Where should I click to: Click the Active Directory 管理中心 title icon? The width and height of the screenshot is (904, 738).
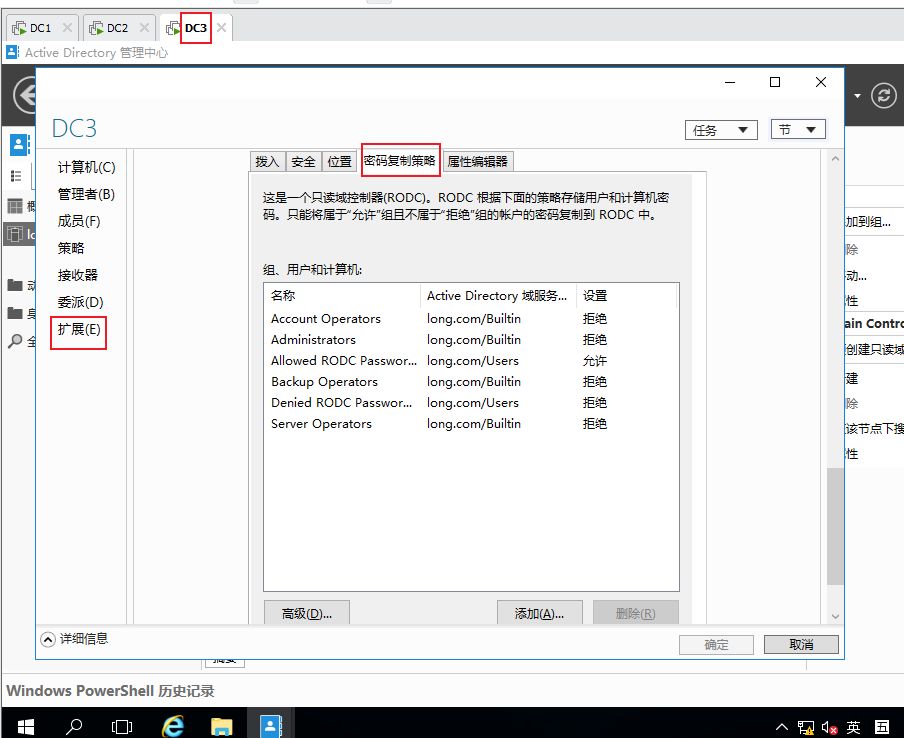12,52
